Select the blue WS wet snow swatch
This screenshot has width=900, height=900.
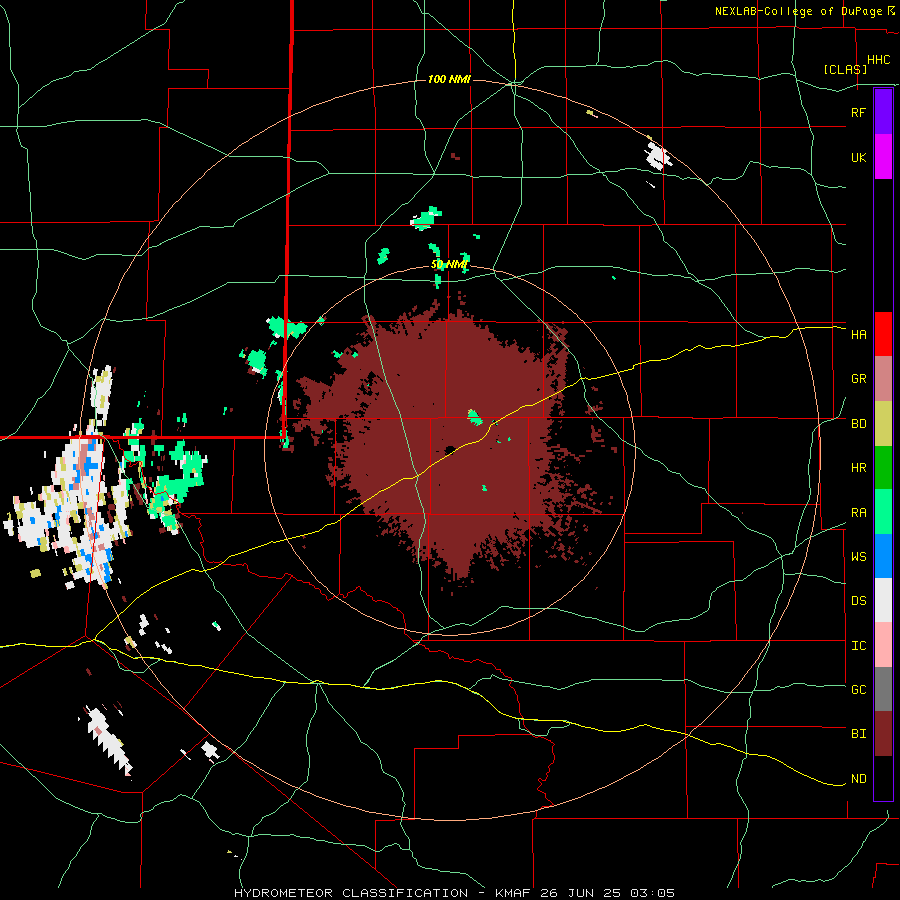coord(883,556)
